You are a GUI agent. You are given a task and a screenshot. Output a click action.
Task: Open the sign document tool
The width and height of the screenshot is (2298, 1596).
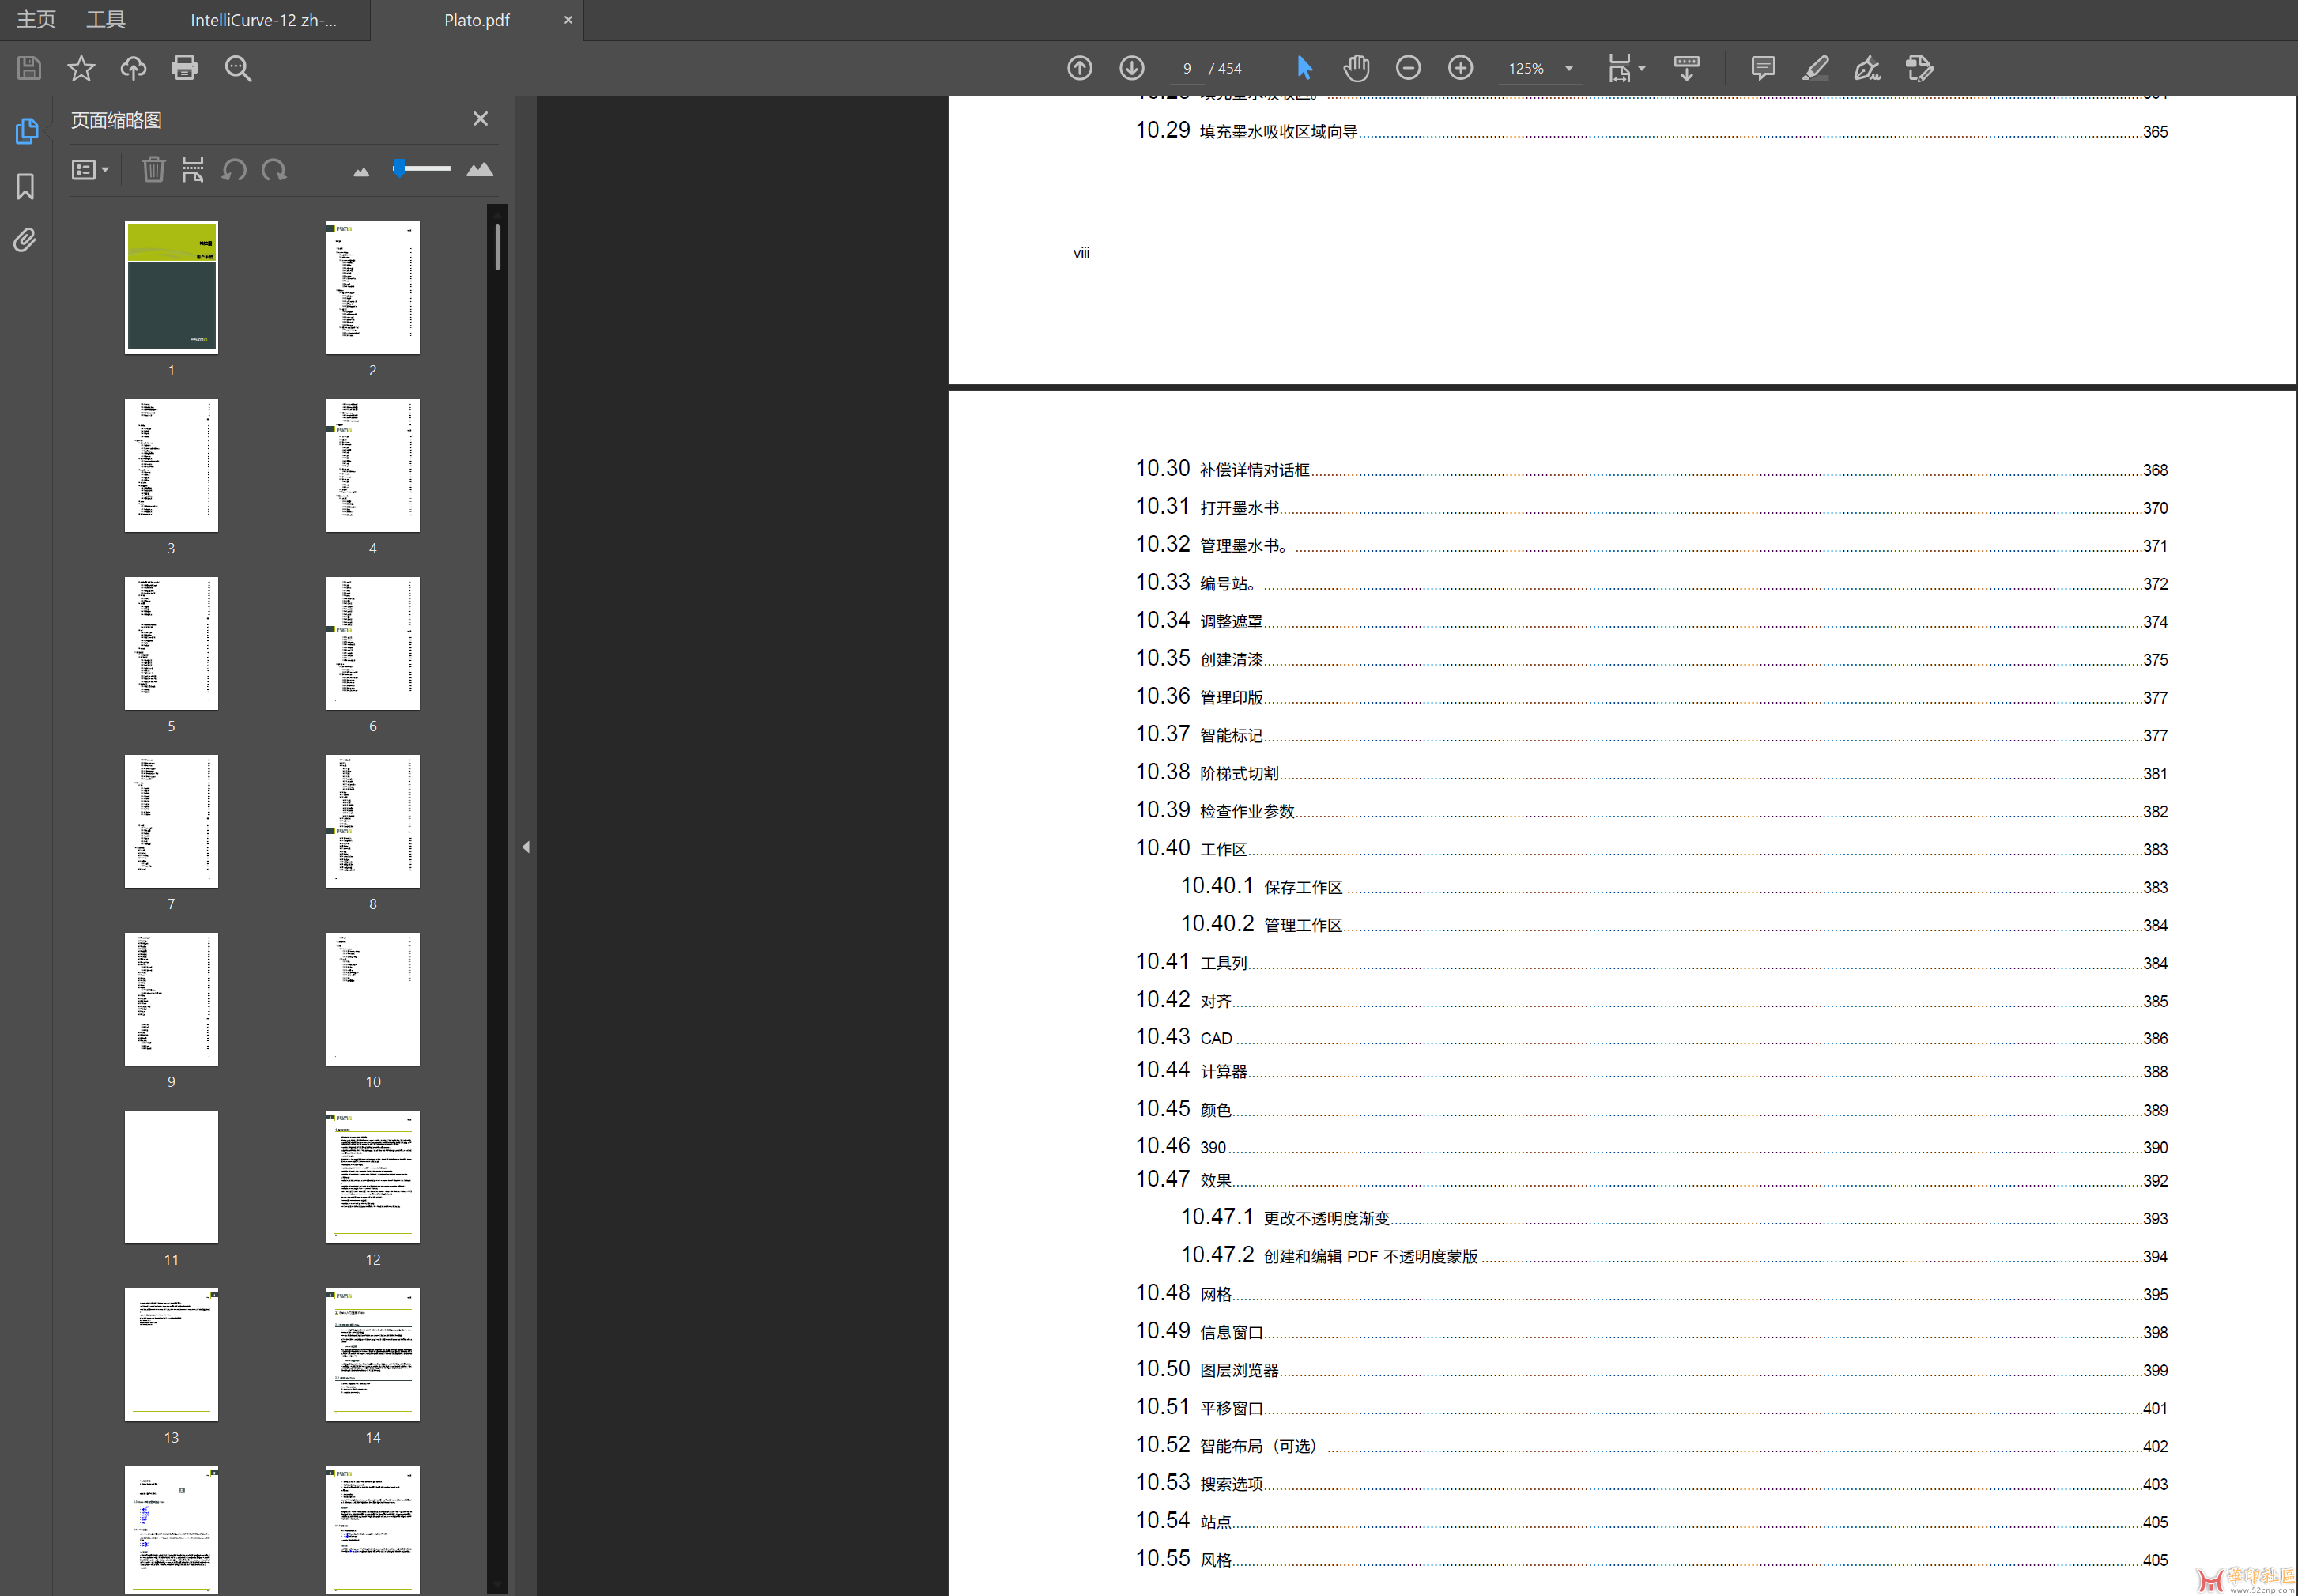pyautogui.click(x=1867, y=68)
